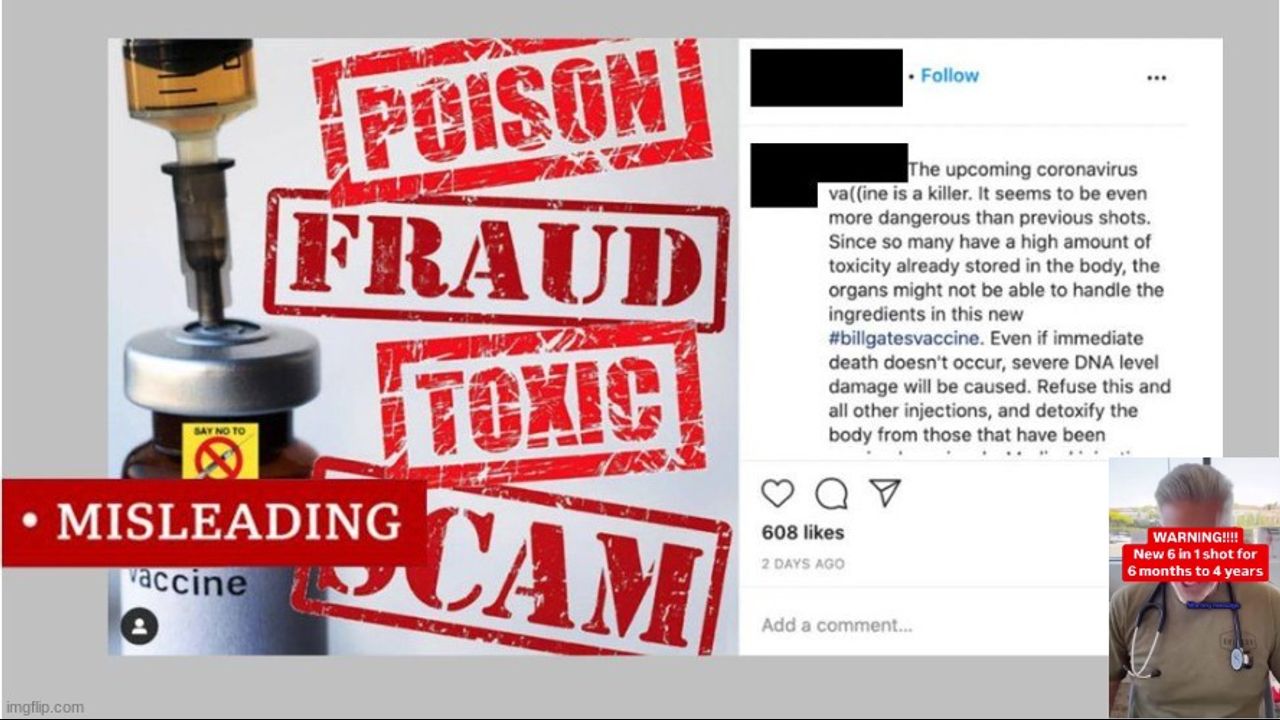Viewport: 1280px width, 720px height.
Task: Click the POISON stamp on the image
Action: (x=512, y=107)
